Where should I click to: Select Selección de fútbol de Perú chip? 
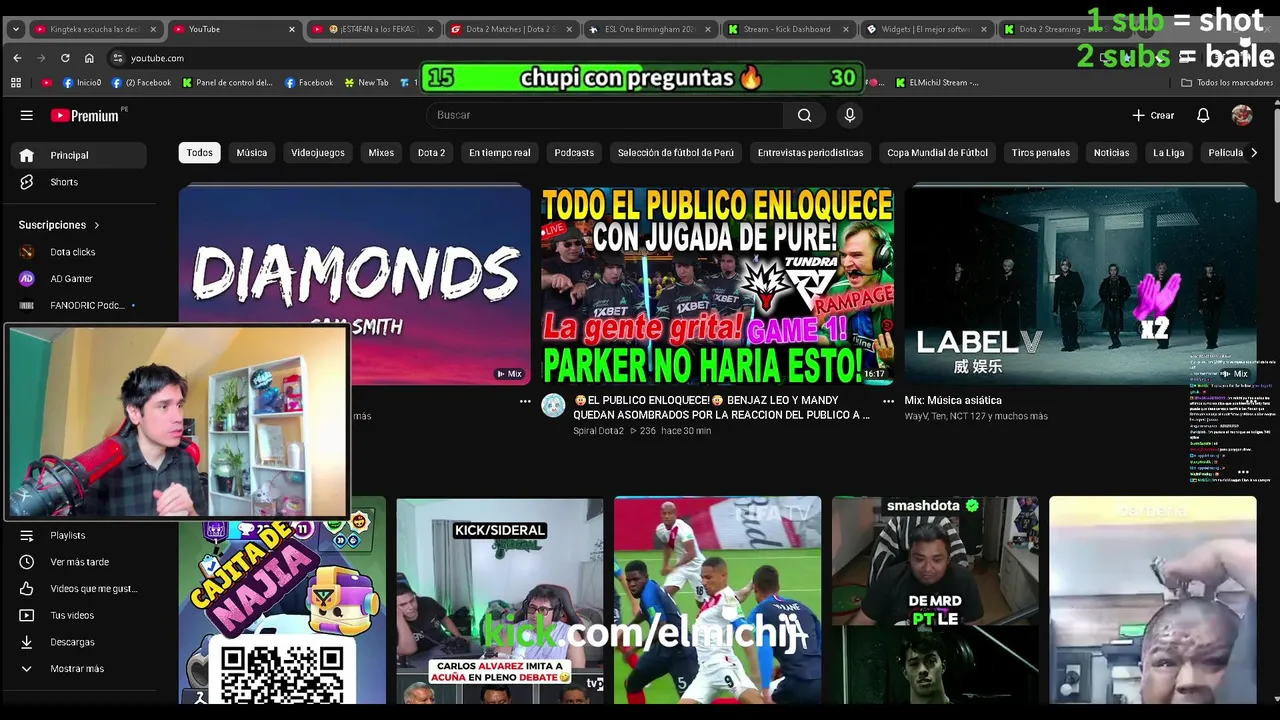[x=676, y=153]
